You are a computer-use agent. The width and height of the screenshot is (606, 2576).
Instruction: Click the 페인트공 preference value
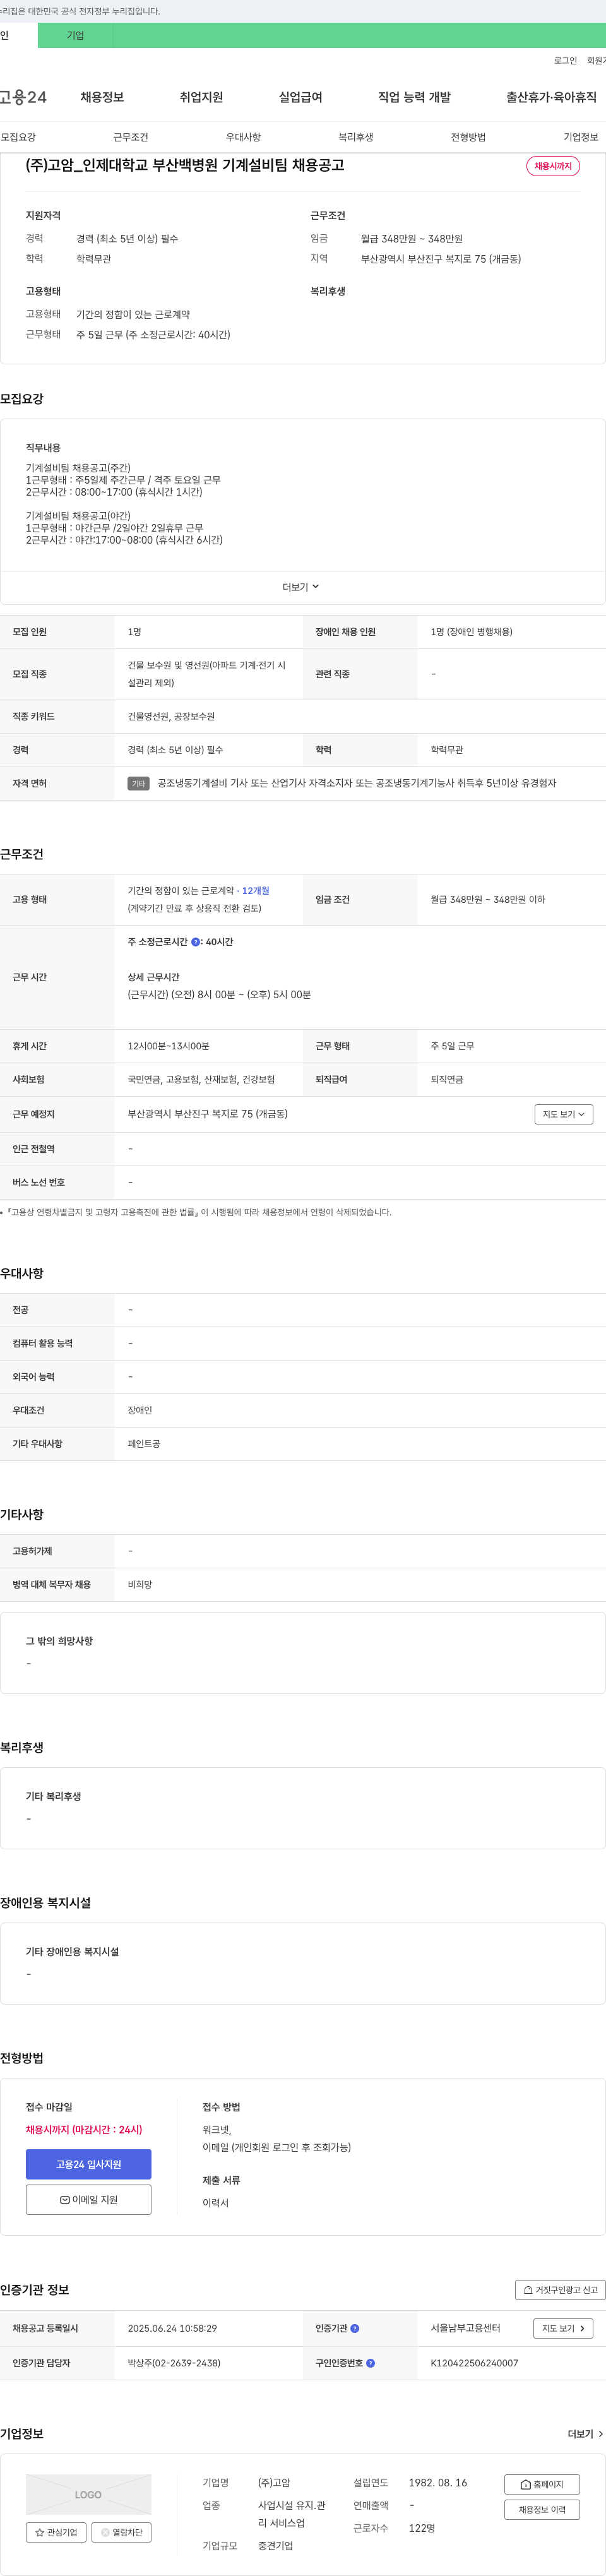144,1443
